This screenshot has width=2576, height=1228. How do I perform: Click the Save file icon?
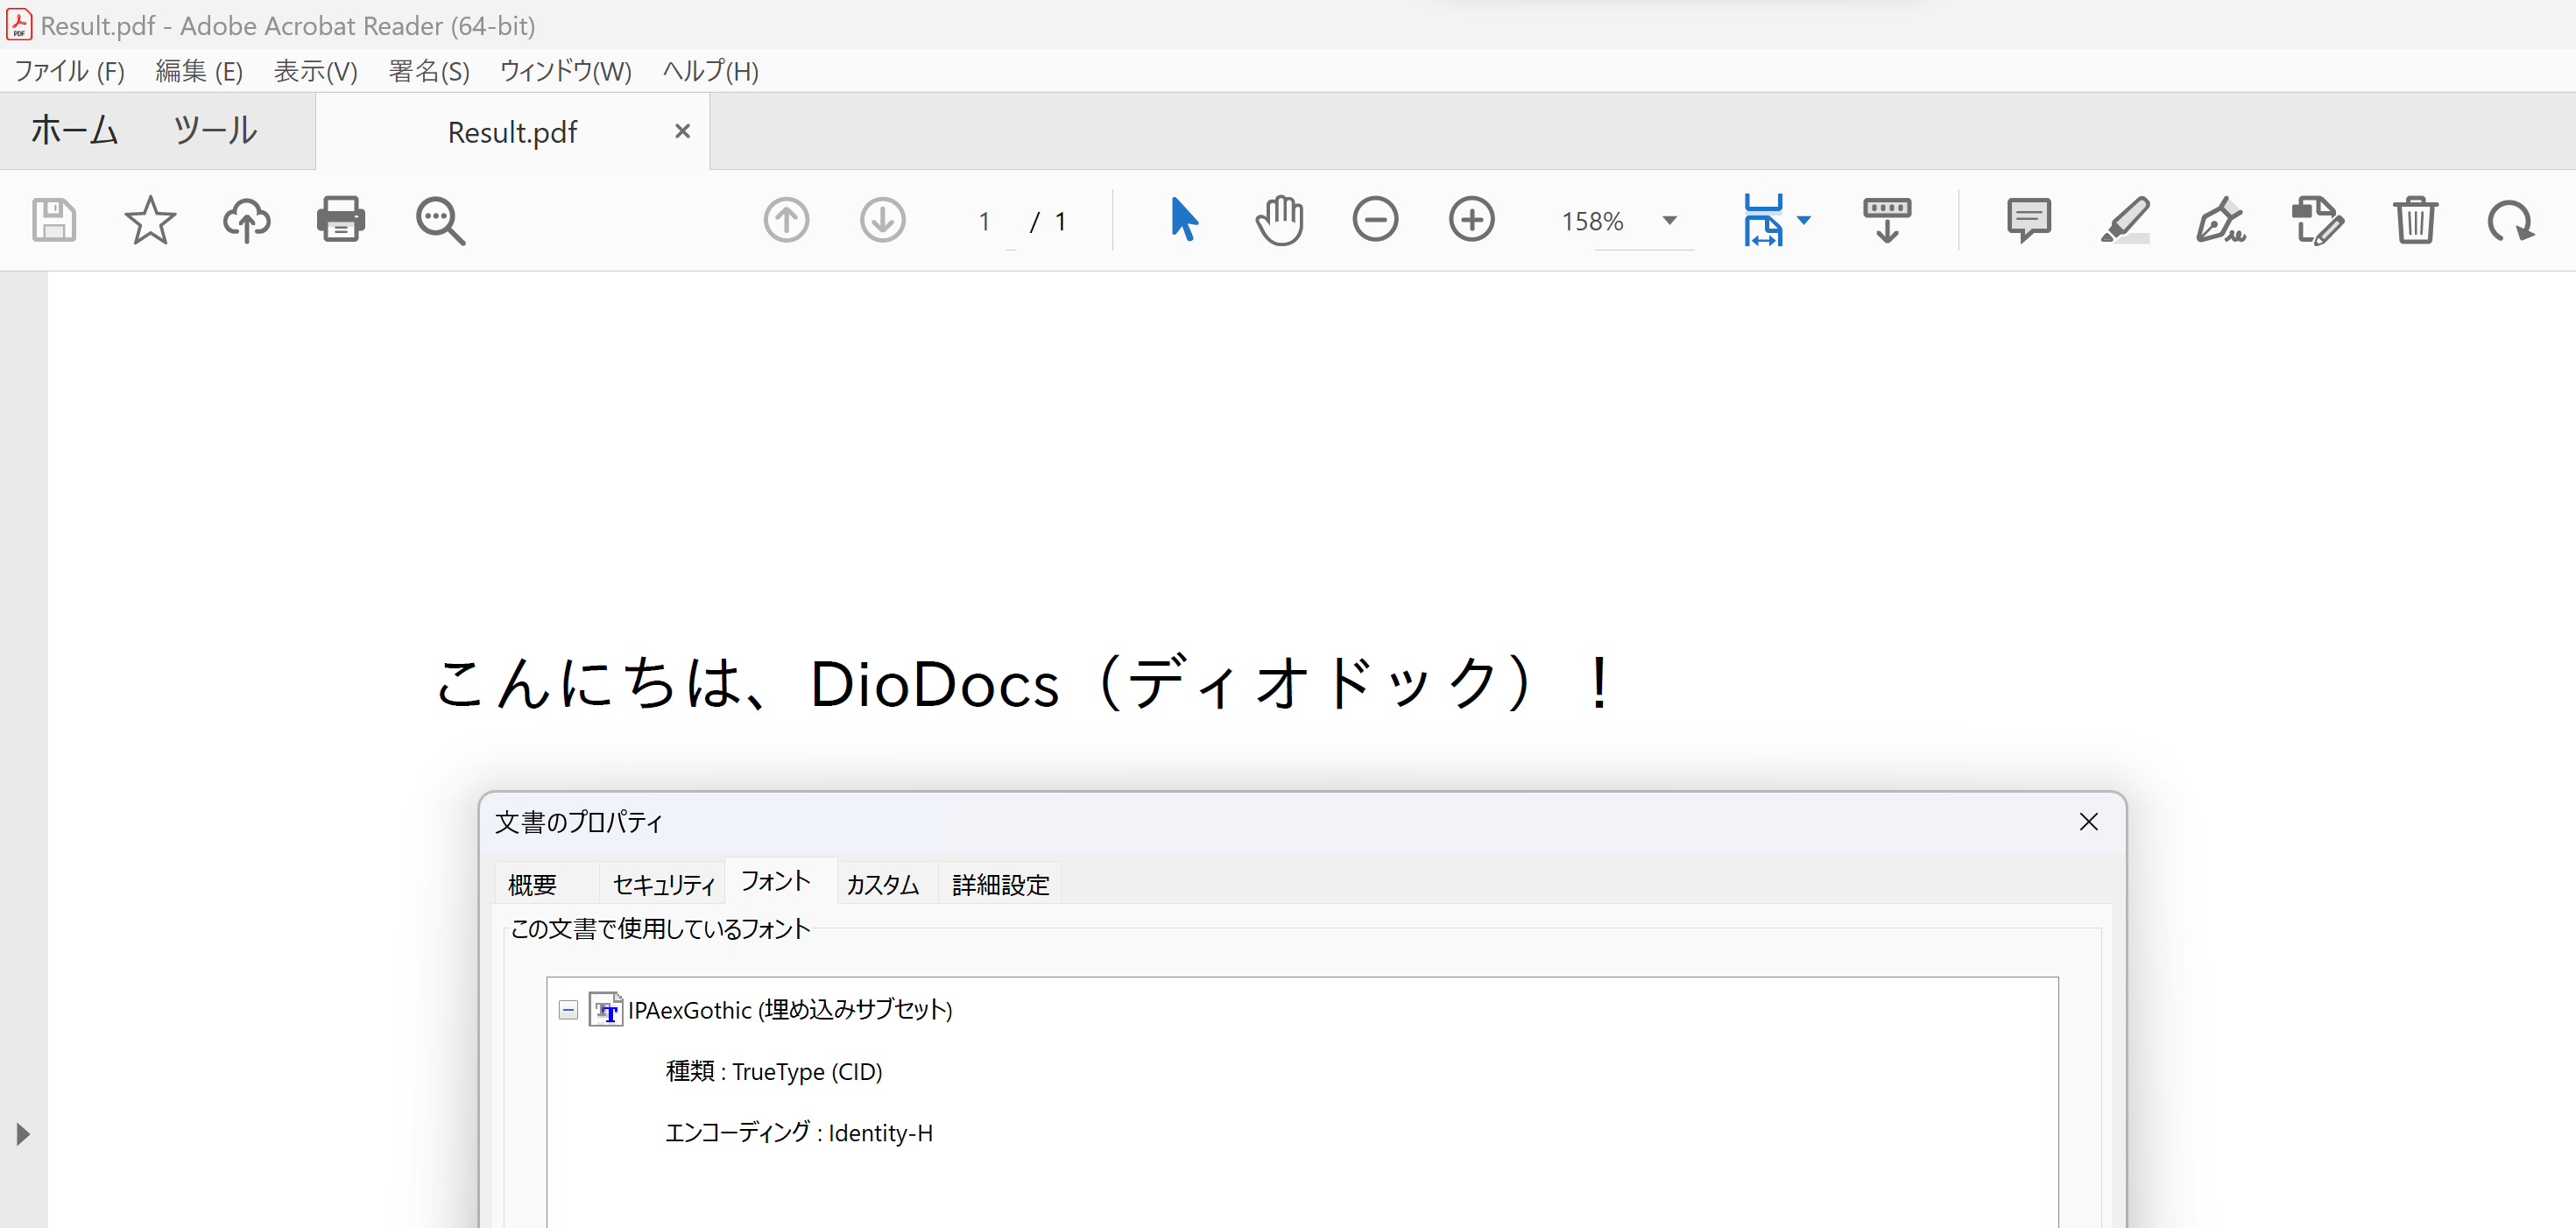pos(54,220)
